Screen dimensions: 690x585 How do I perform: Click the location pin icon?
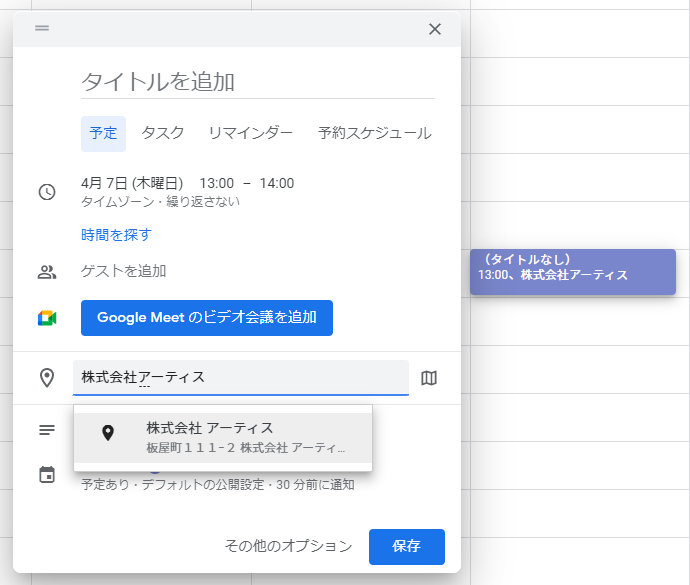[x=47, y=378]
